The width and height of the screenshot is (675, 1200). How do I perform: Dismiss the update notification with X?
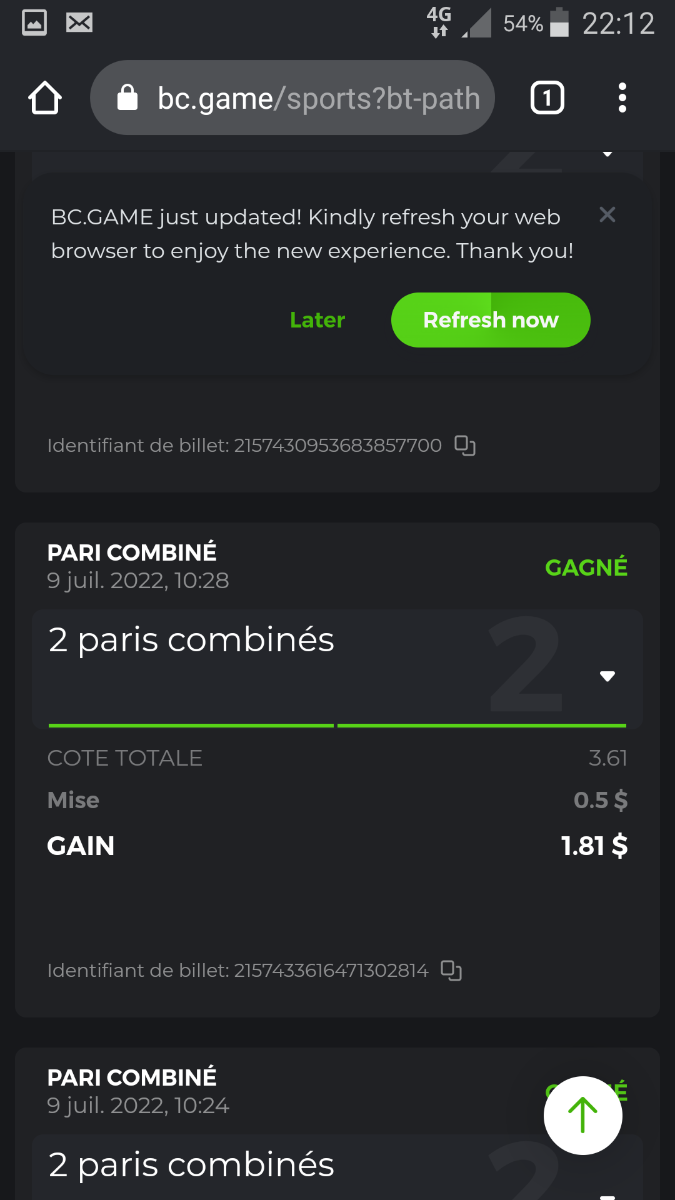[607, 214]
